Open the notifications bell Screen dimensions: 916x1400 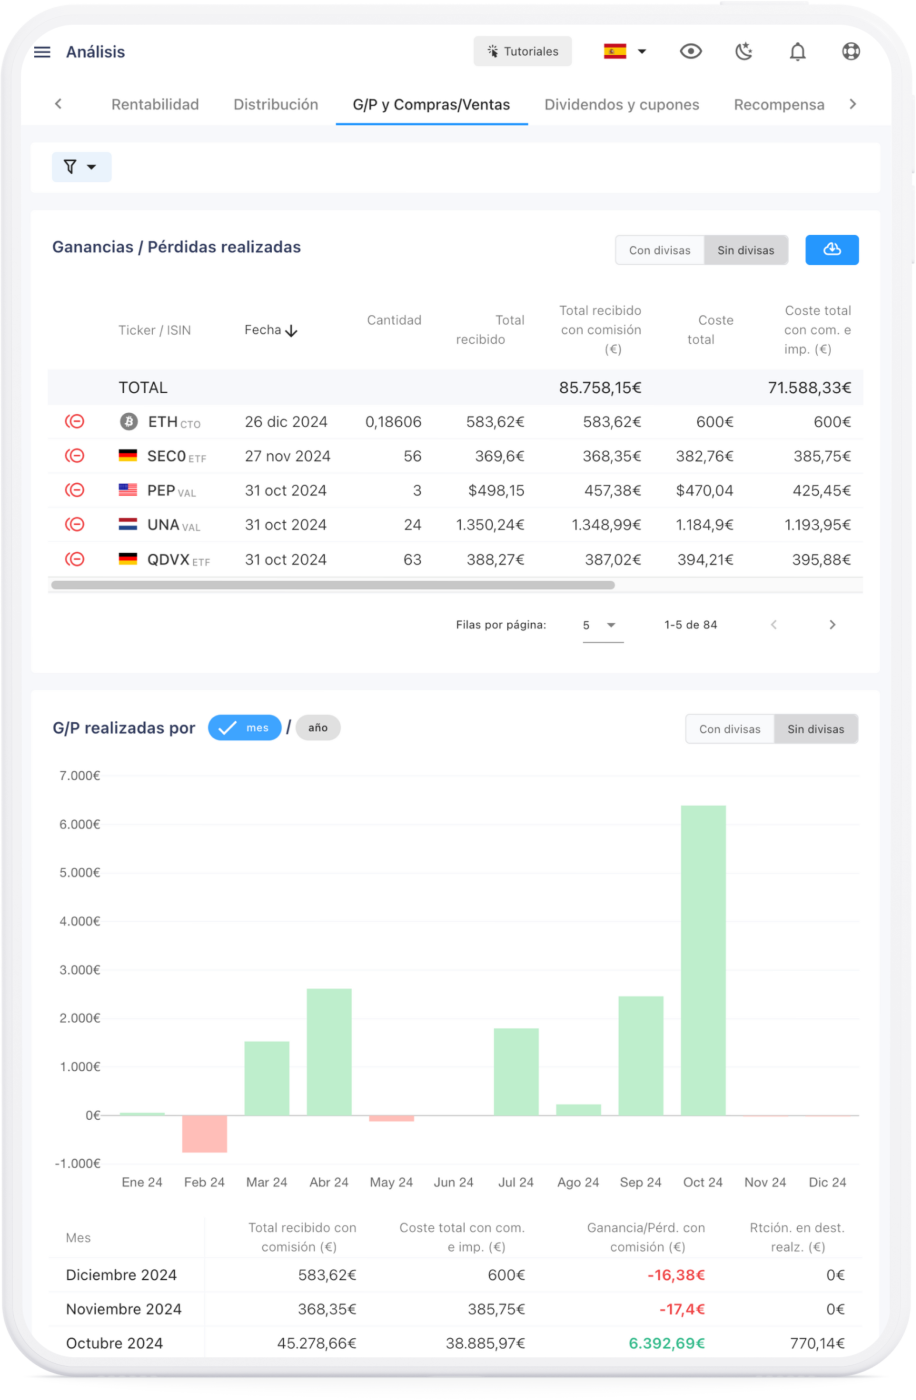pos(797,52)
